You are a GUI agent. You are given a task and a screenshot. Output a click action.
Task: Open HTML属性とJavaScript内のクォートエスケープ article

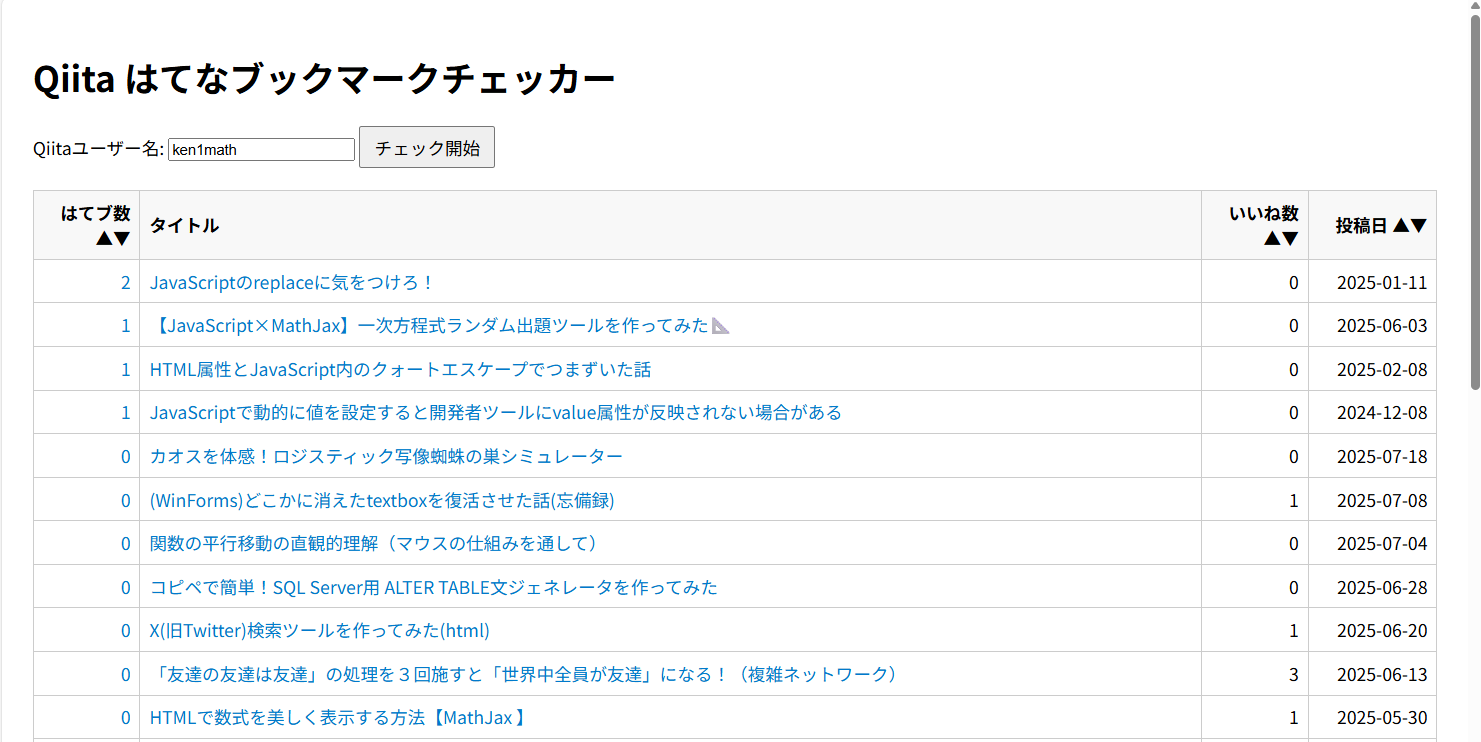pos(400,369)
